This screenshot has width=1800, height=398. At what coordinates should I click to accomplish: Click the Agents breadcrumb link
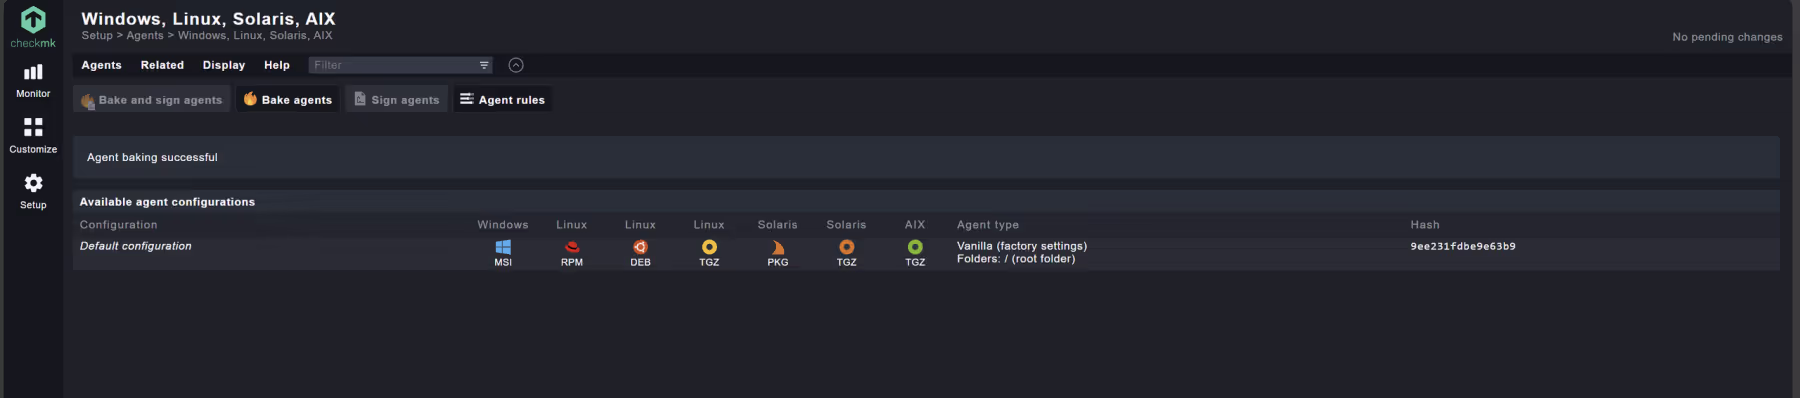click(x=145, y=36)
